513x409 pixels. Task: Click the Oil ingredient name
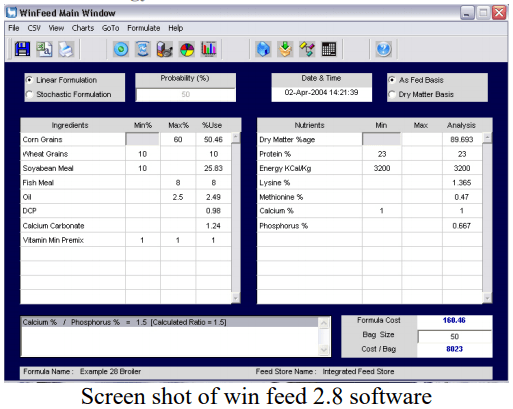(x=27, y=197)
